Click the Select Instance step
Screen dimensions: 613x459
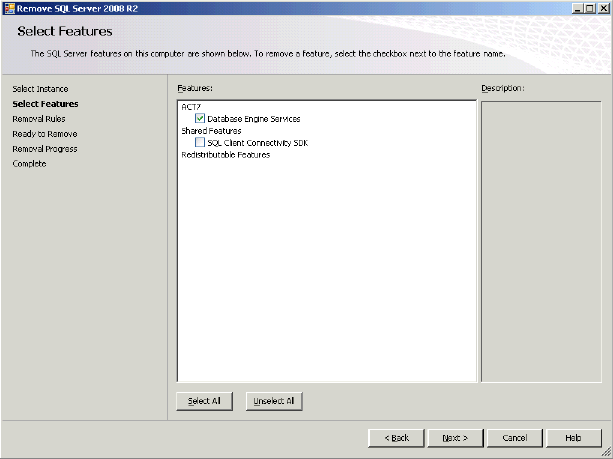click(x=40, y=89)
